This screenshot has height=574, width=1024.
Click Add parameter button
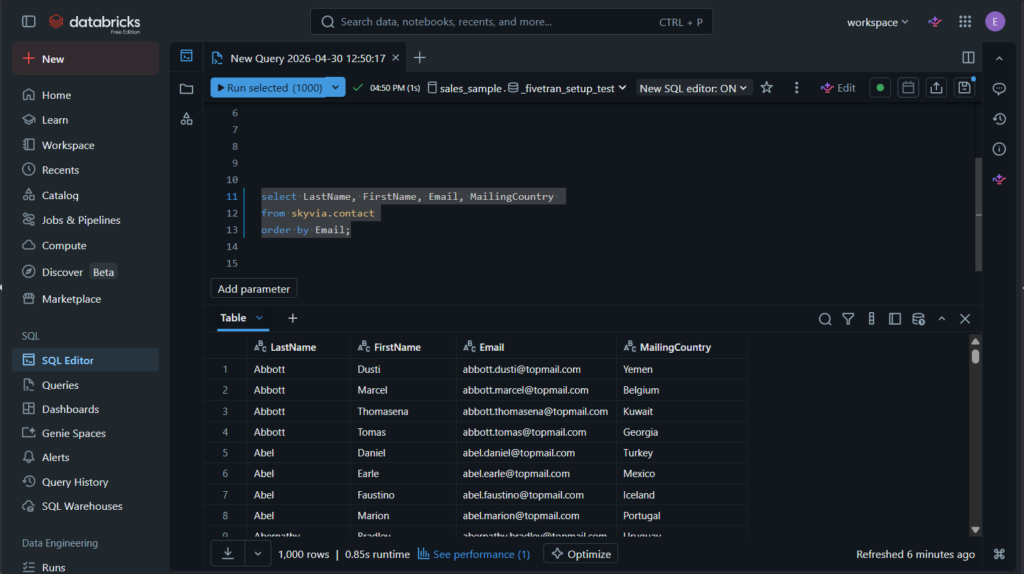[253, 289]
